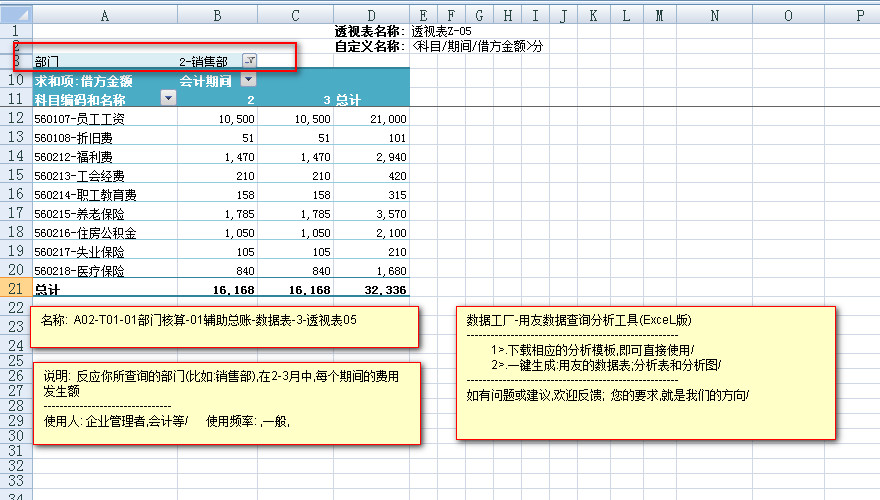Select the row 21 header
This screenshot has height=500, width=880.
(x=15, y=289)
